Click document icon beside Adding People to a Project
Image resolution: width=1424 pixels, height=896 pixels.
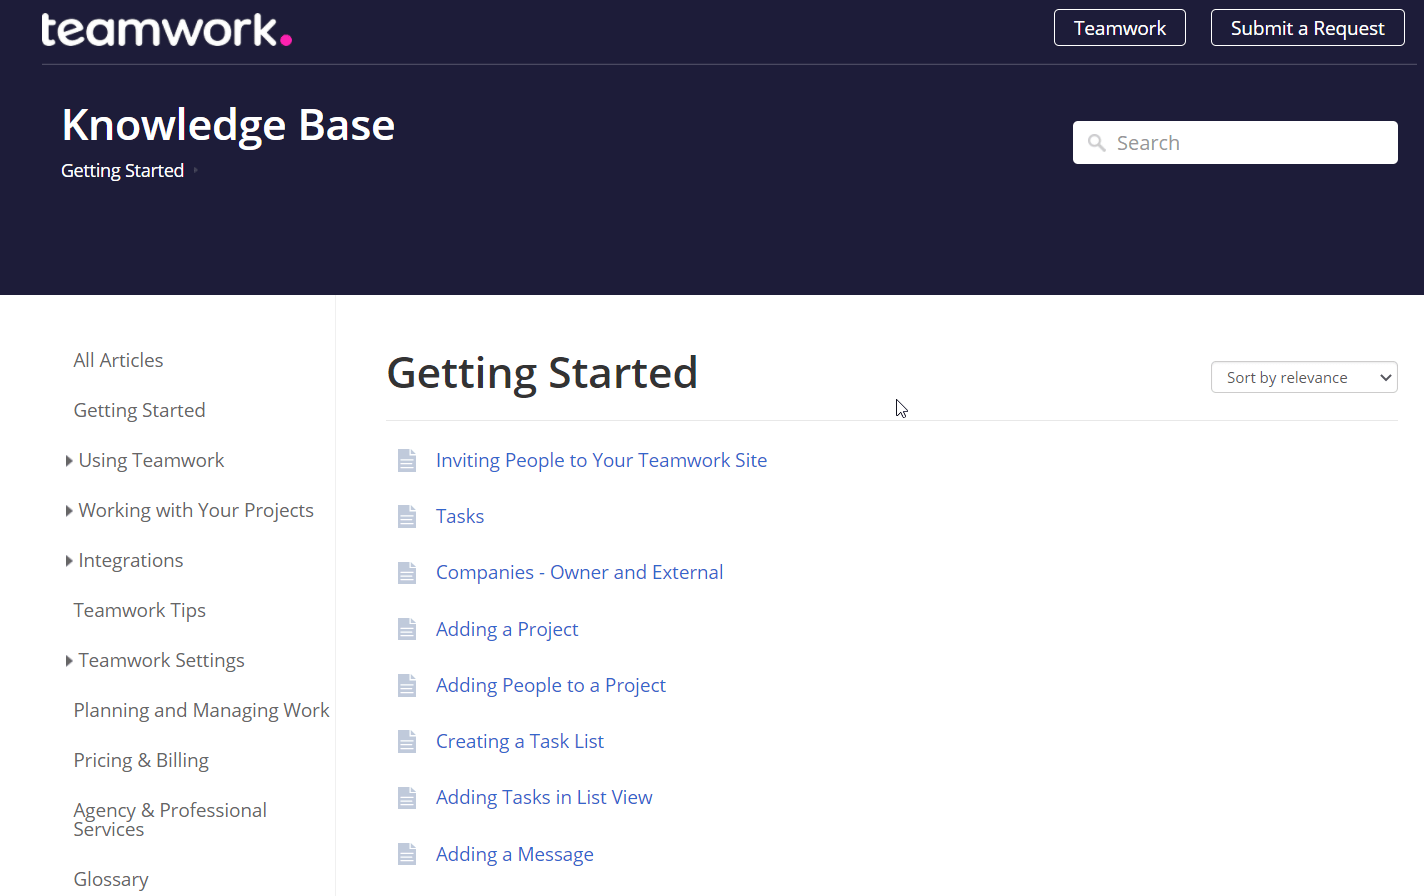pyautogui.click(x=407, y=685)
